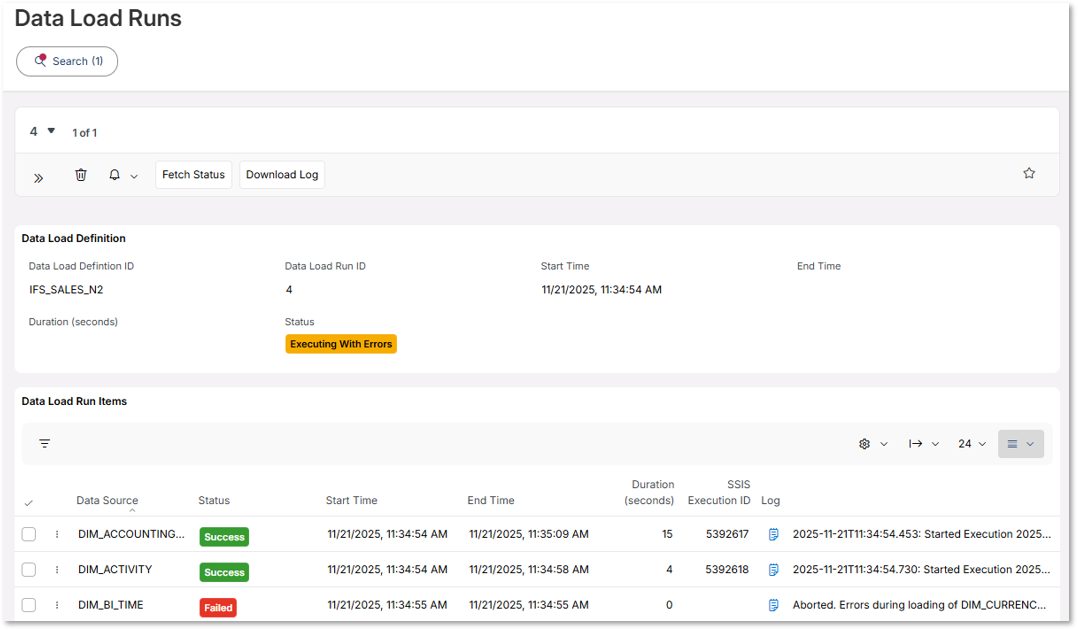
Task: Click the DIM_BI_TIME data source cell
Action: point(111,605)
